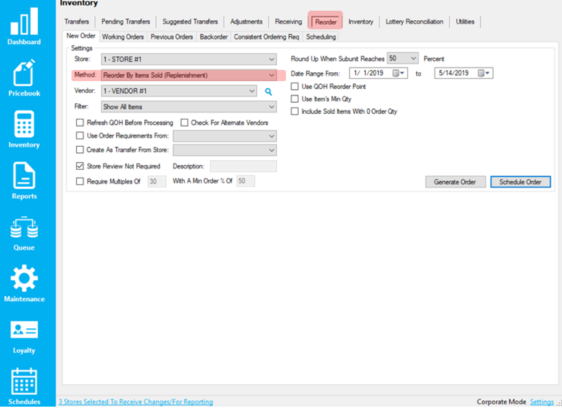This screenshot has width=562, height=409.
Task: Open the Schedules calendar icon
Action: [24, 381]
